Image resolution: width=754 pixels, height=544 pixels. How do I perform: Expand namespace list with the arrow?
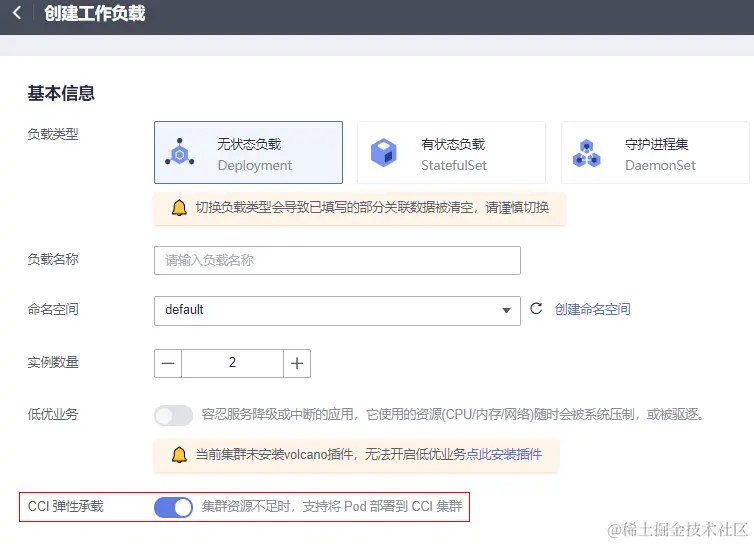(506, 311)
